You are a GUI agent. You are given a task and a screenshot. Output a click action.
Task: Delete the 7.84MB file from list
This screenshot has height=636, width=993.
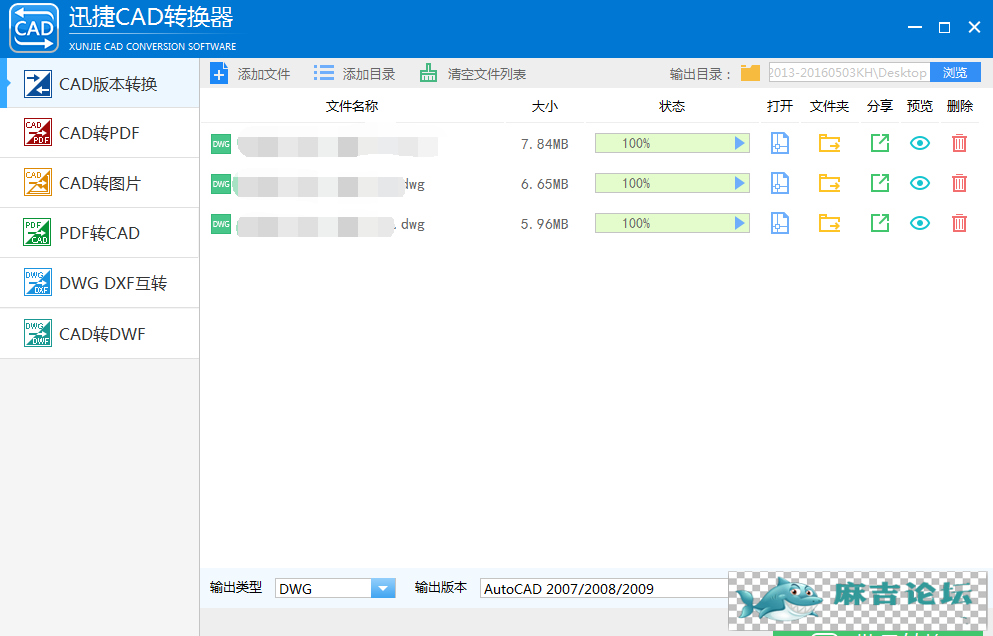coord(959,144)
